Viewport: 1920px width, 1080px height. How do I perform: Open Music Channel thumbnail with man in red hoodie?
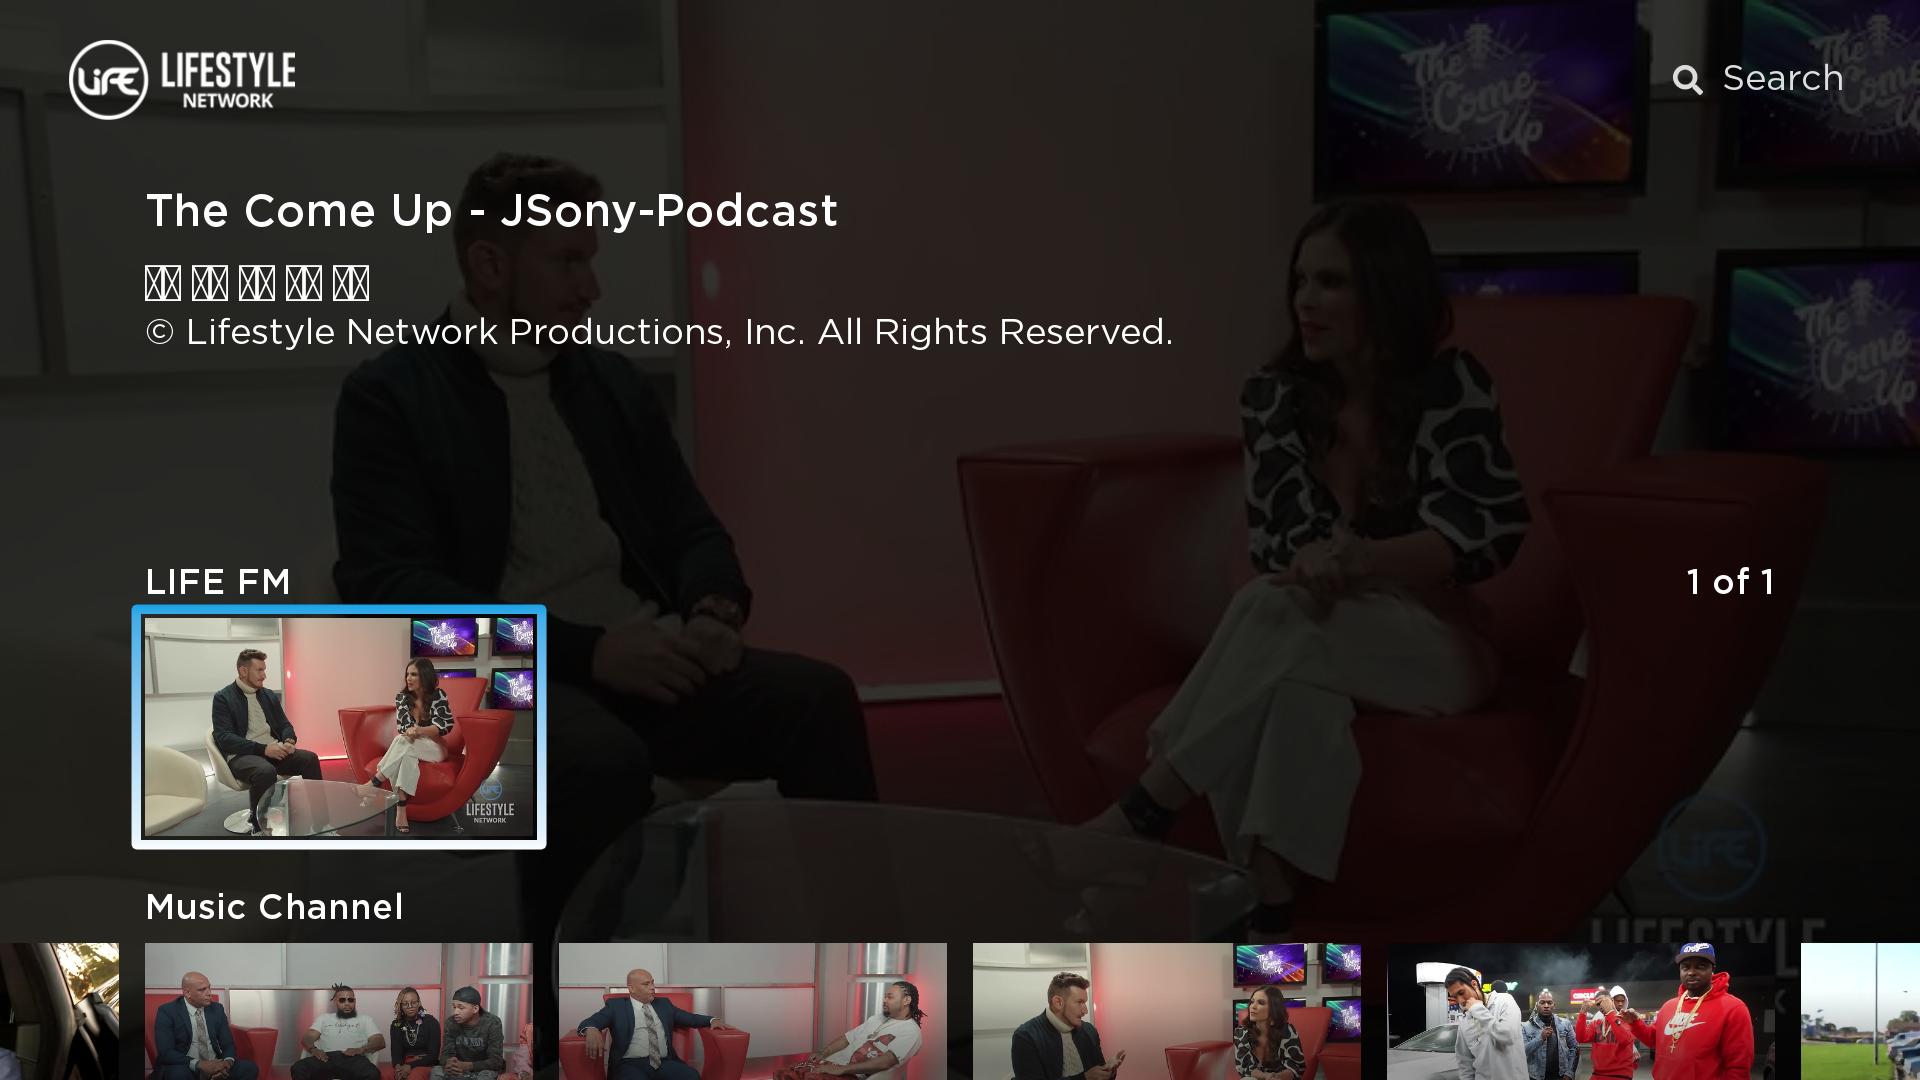1581,1011
